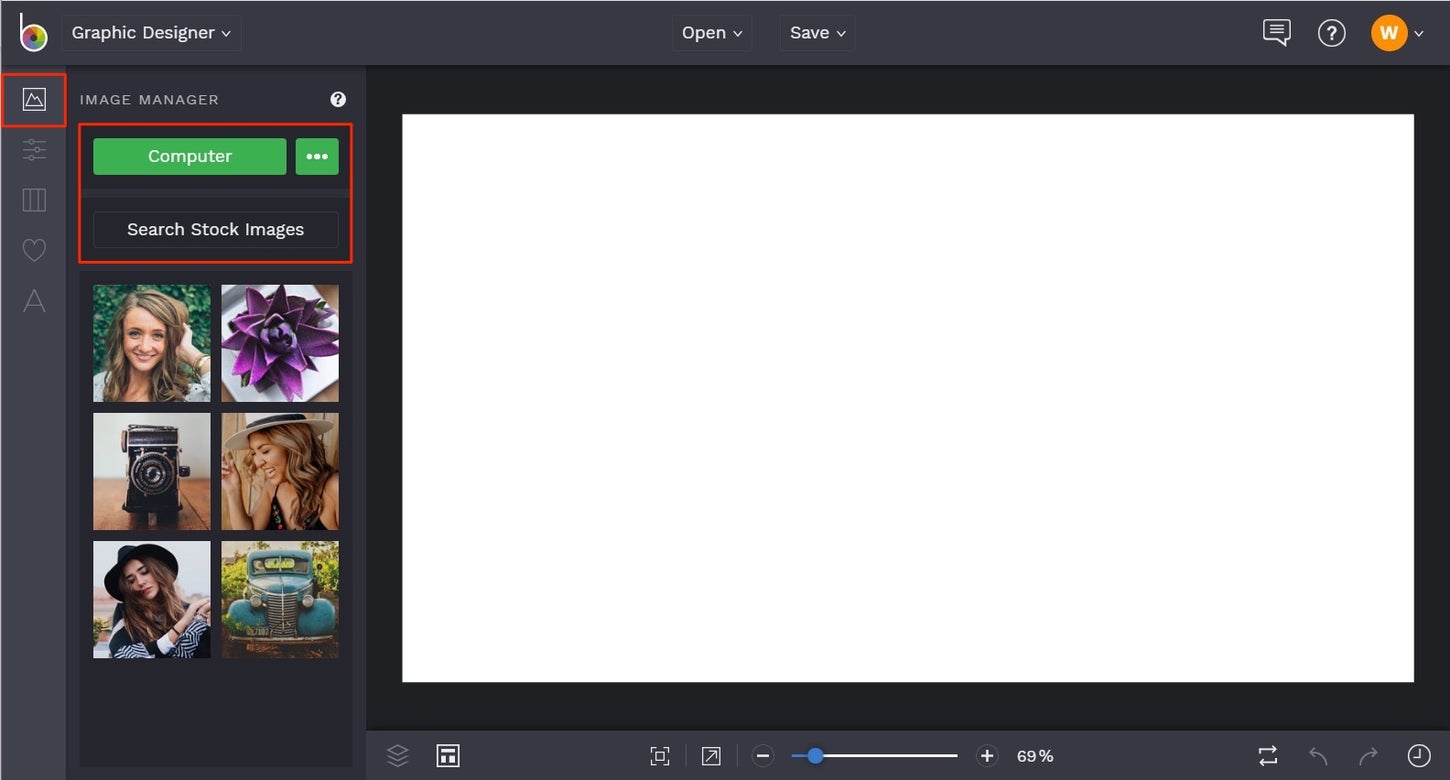Open the Text tool panel
Image resolution: width=1450 pixels, height=780 pixels.
coord(33,301)
